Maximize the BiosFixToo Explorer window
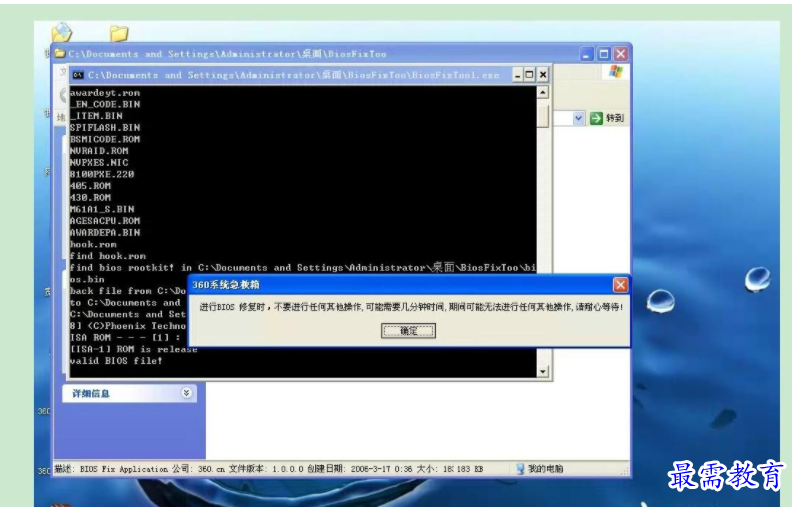Screen dimensions: 792x507 click(604, 54)
